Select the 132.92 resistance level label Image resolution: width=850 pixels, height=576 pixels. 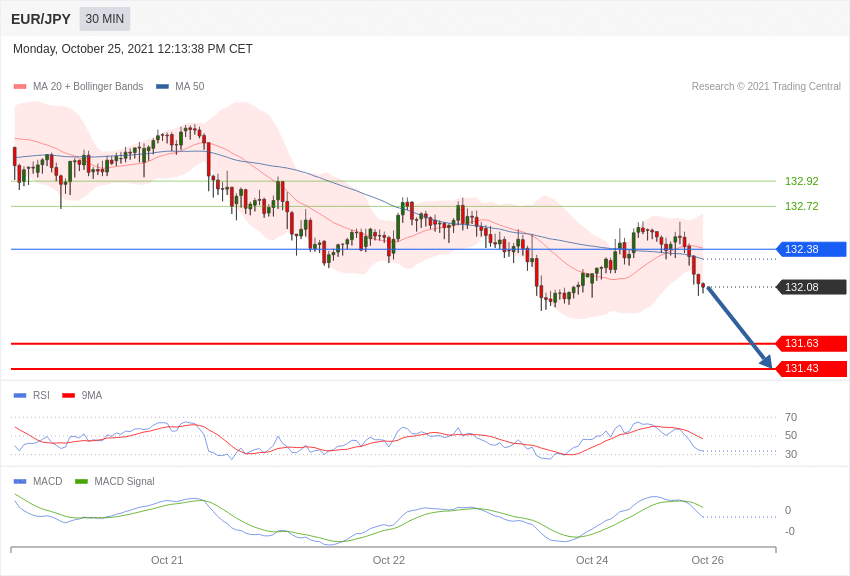[x=802, y=182]
